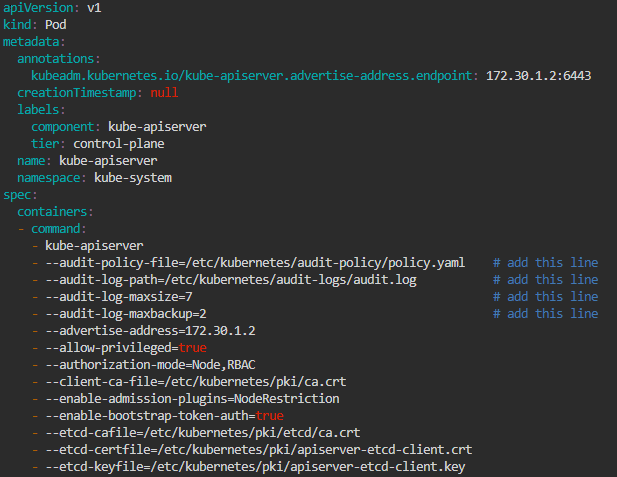Click the comment beside the audit-policy-file line
This screenshot has height=477, width=617.
(x=545, y=263)
